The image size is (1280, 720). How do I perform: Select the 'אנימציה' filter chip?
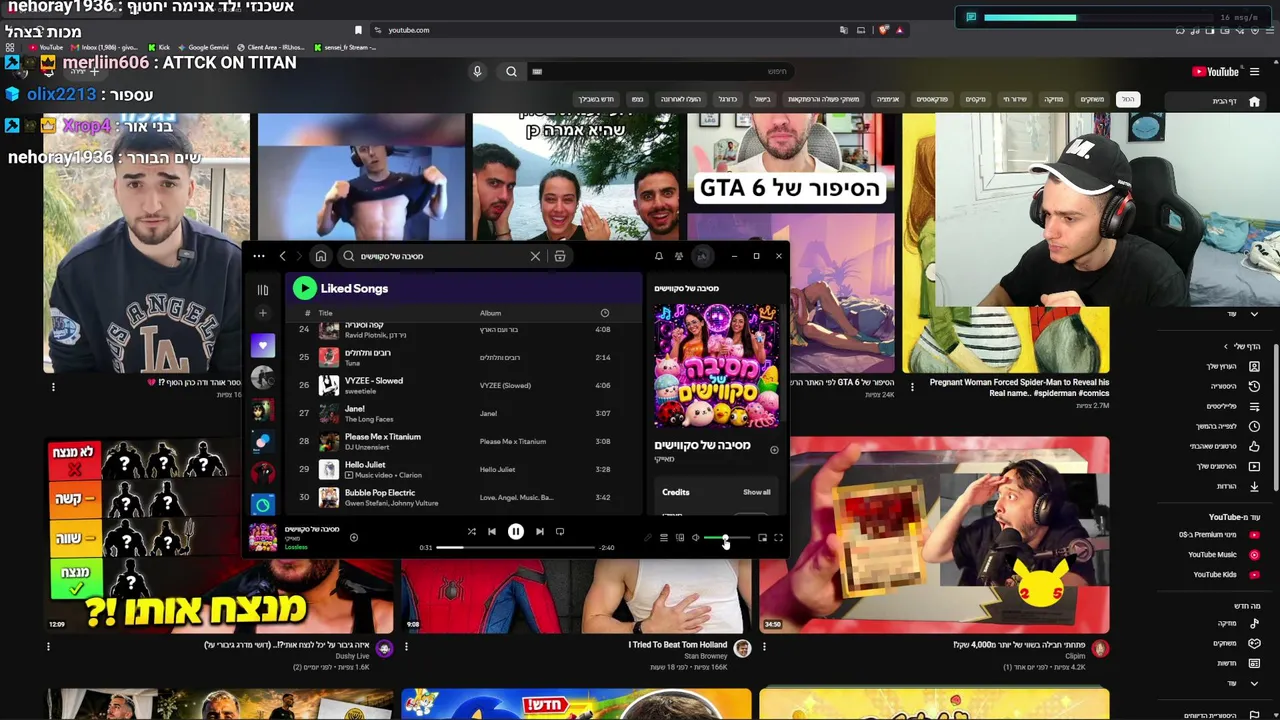click(888, 99)
